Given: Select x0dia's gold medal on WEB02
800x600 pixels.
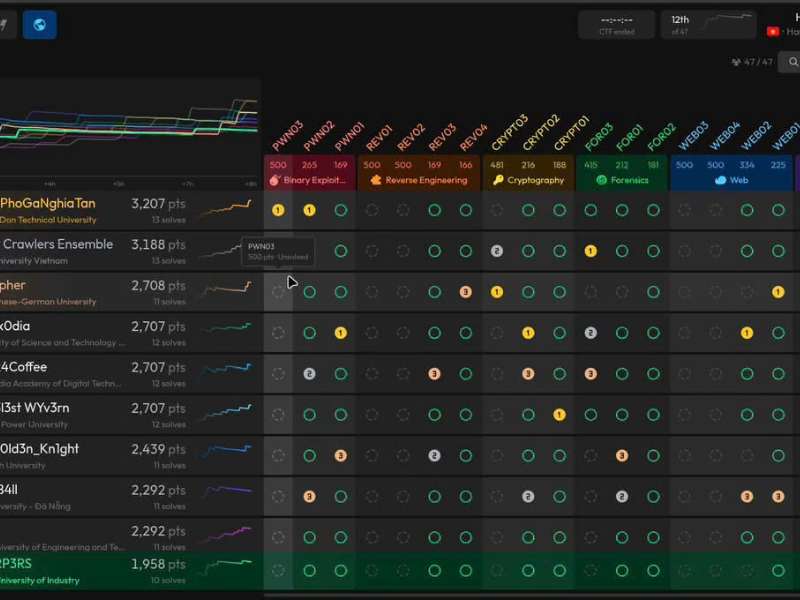Looking at the screenshot, I should (747, 333).
